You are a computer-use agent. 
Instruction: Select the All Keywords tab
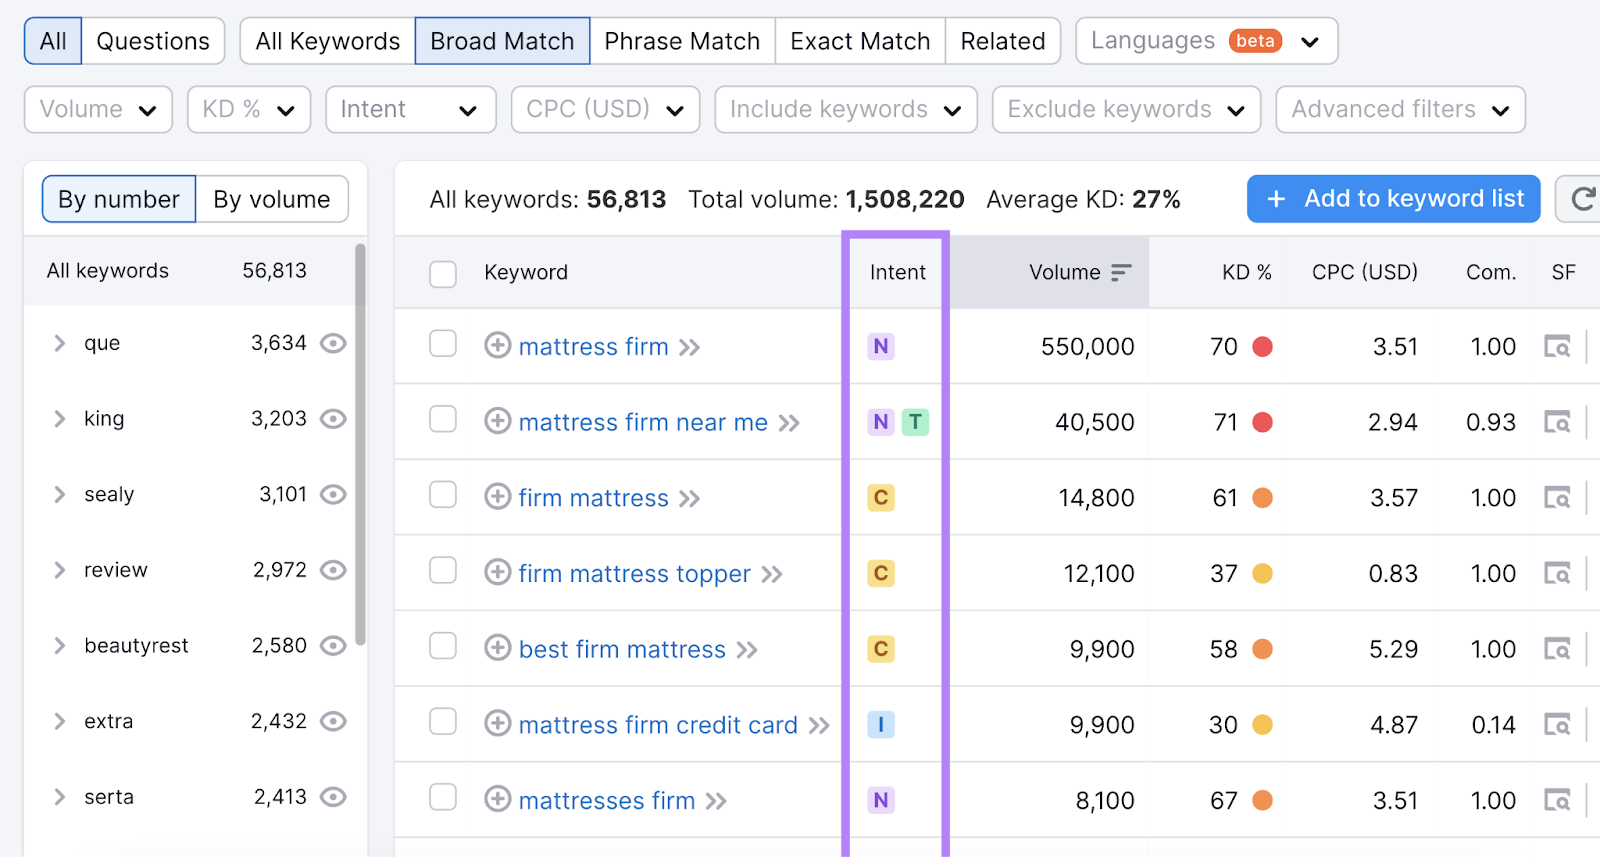coord(328,41)
